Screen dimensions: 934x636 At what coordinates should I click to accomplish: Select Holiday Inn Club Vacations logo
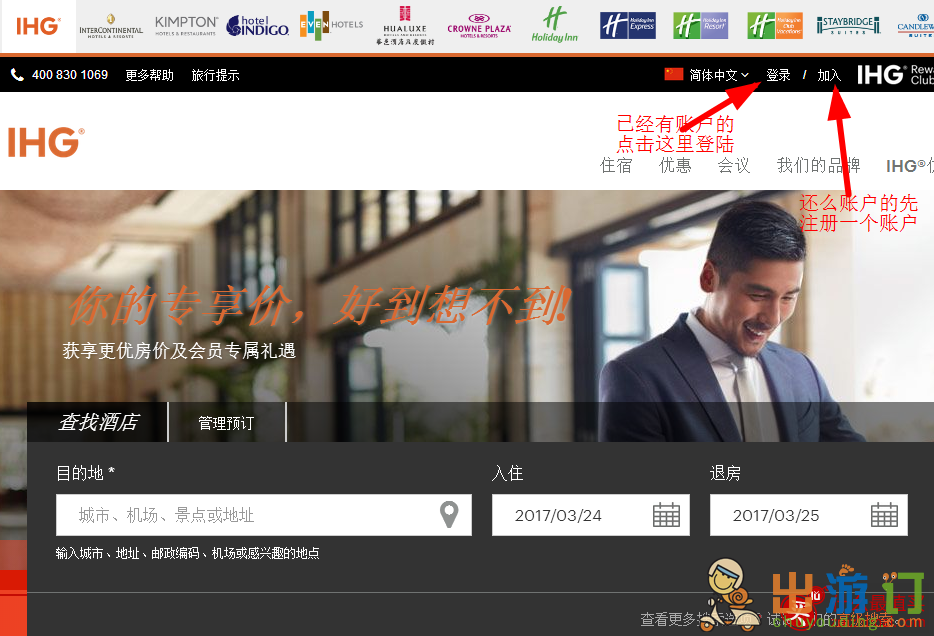click(x=775, y=26)
